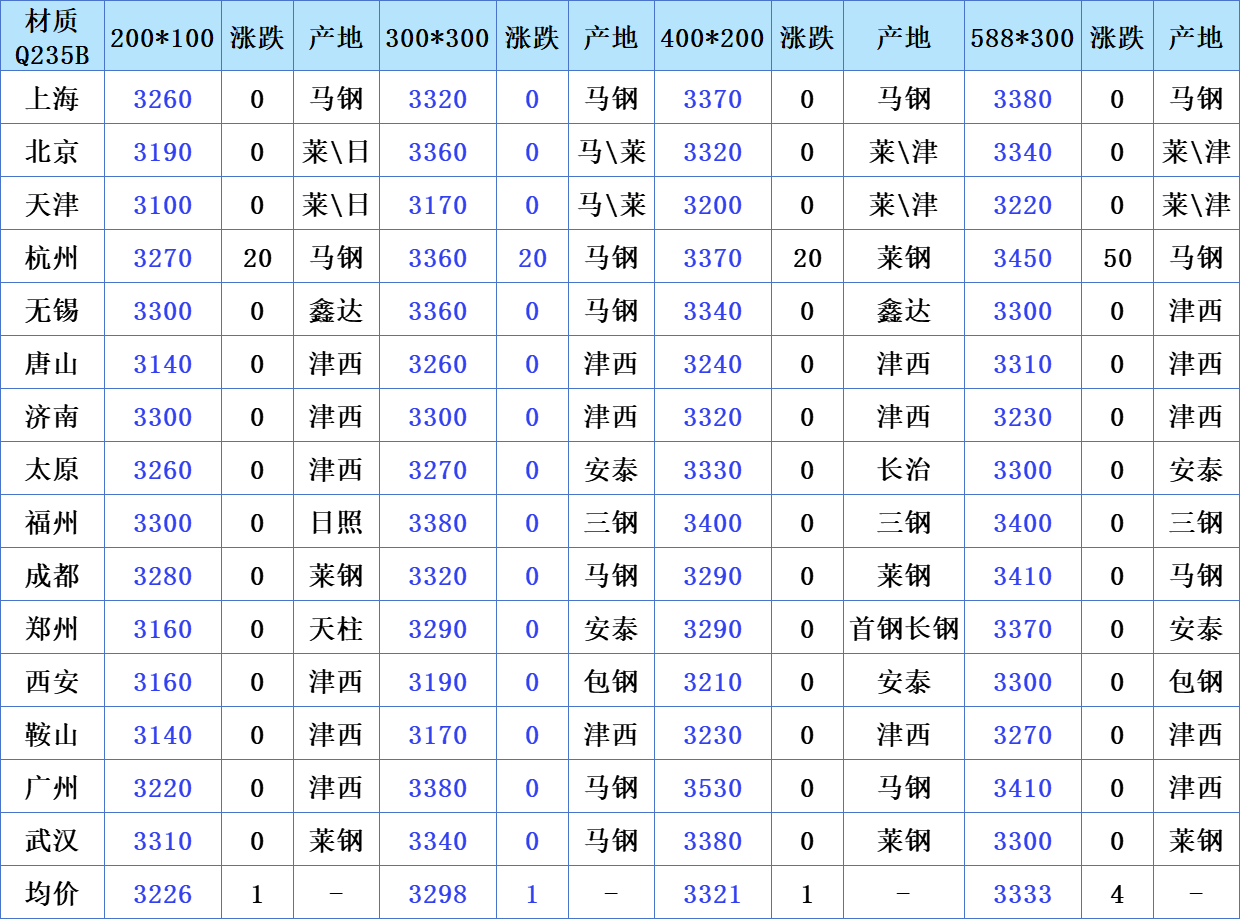Select the 588*300 column header
This screenshot has width=1240, height=919.
[x=1022, y=38]
